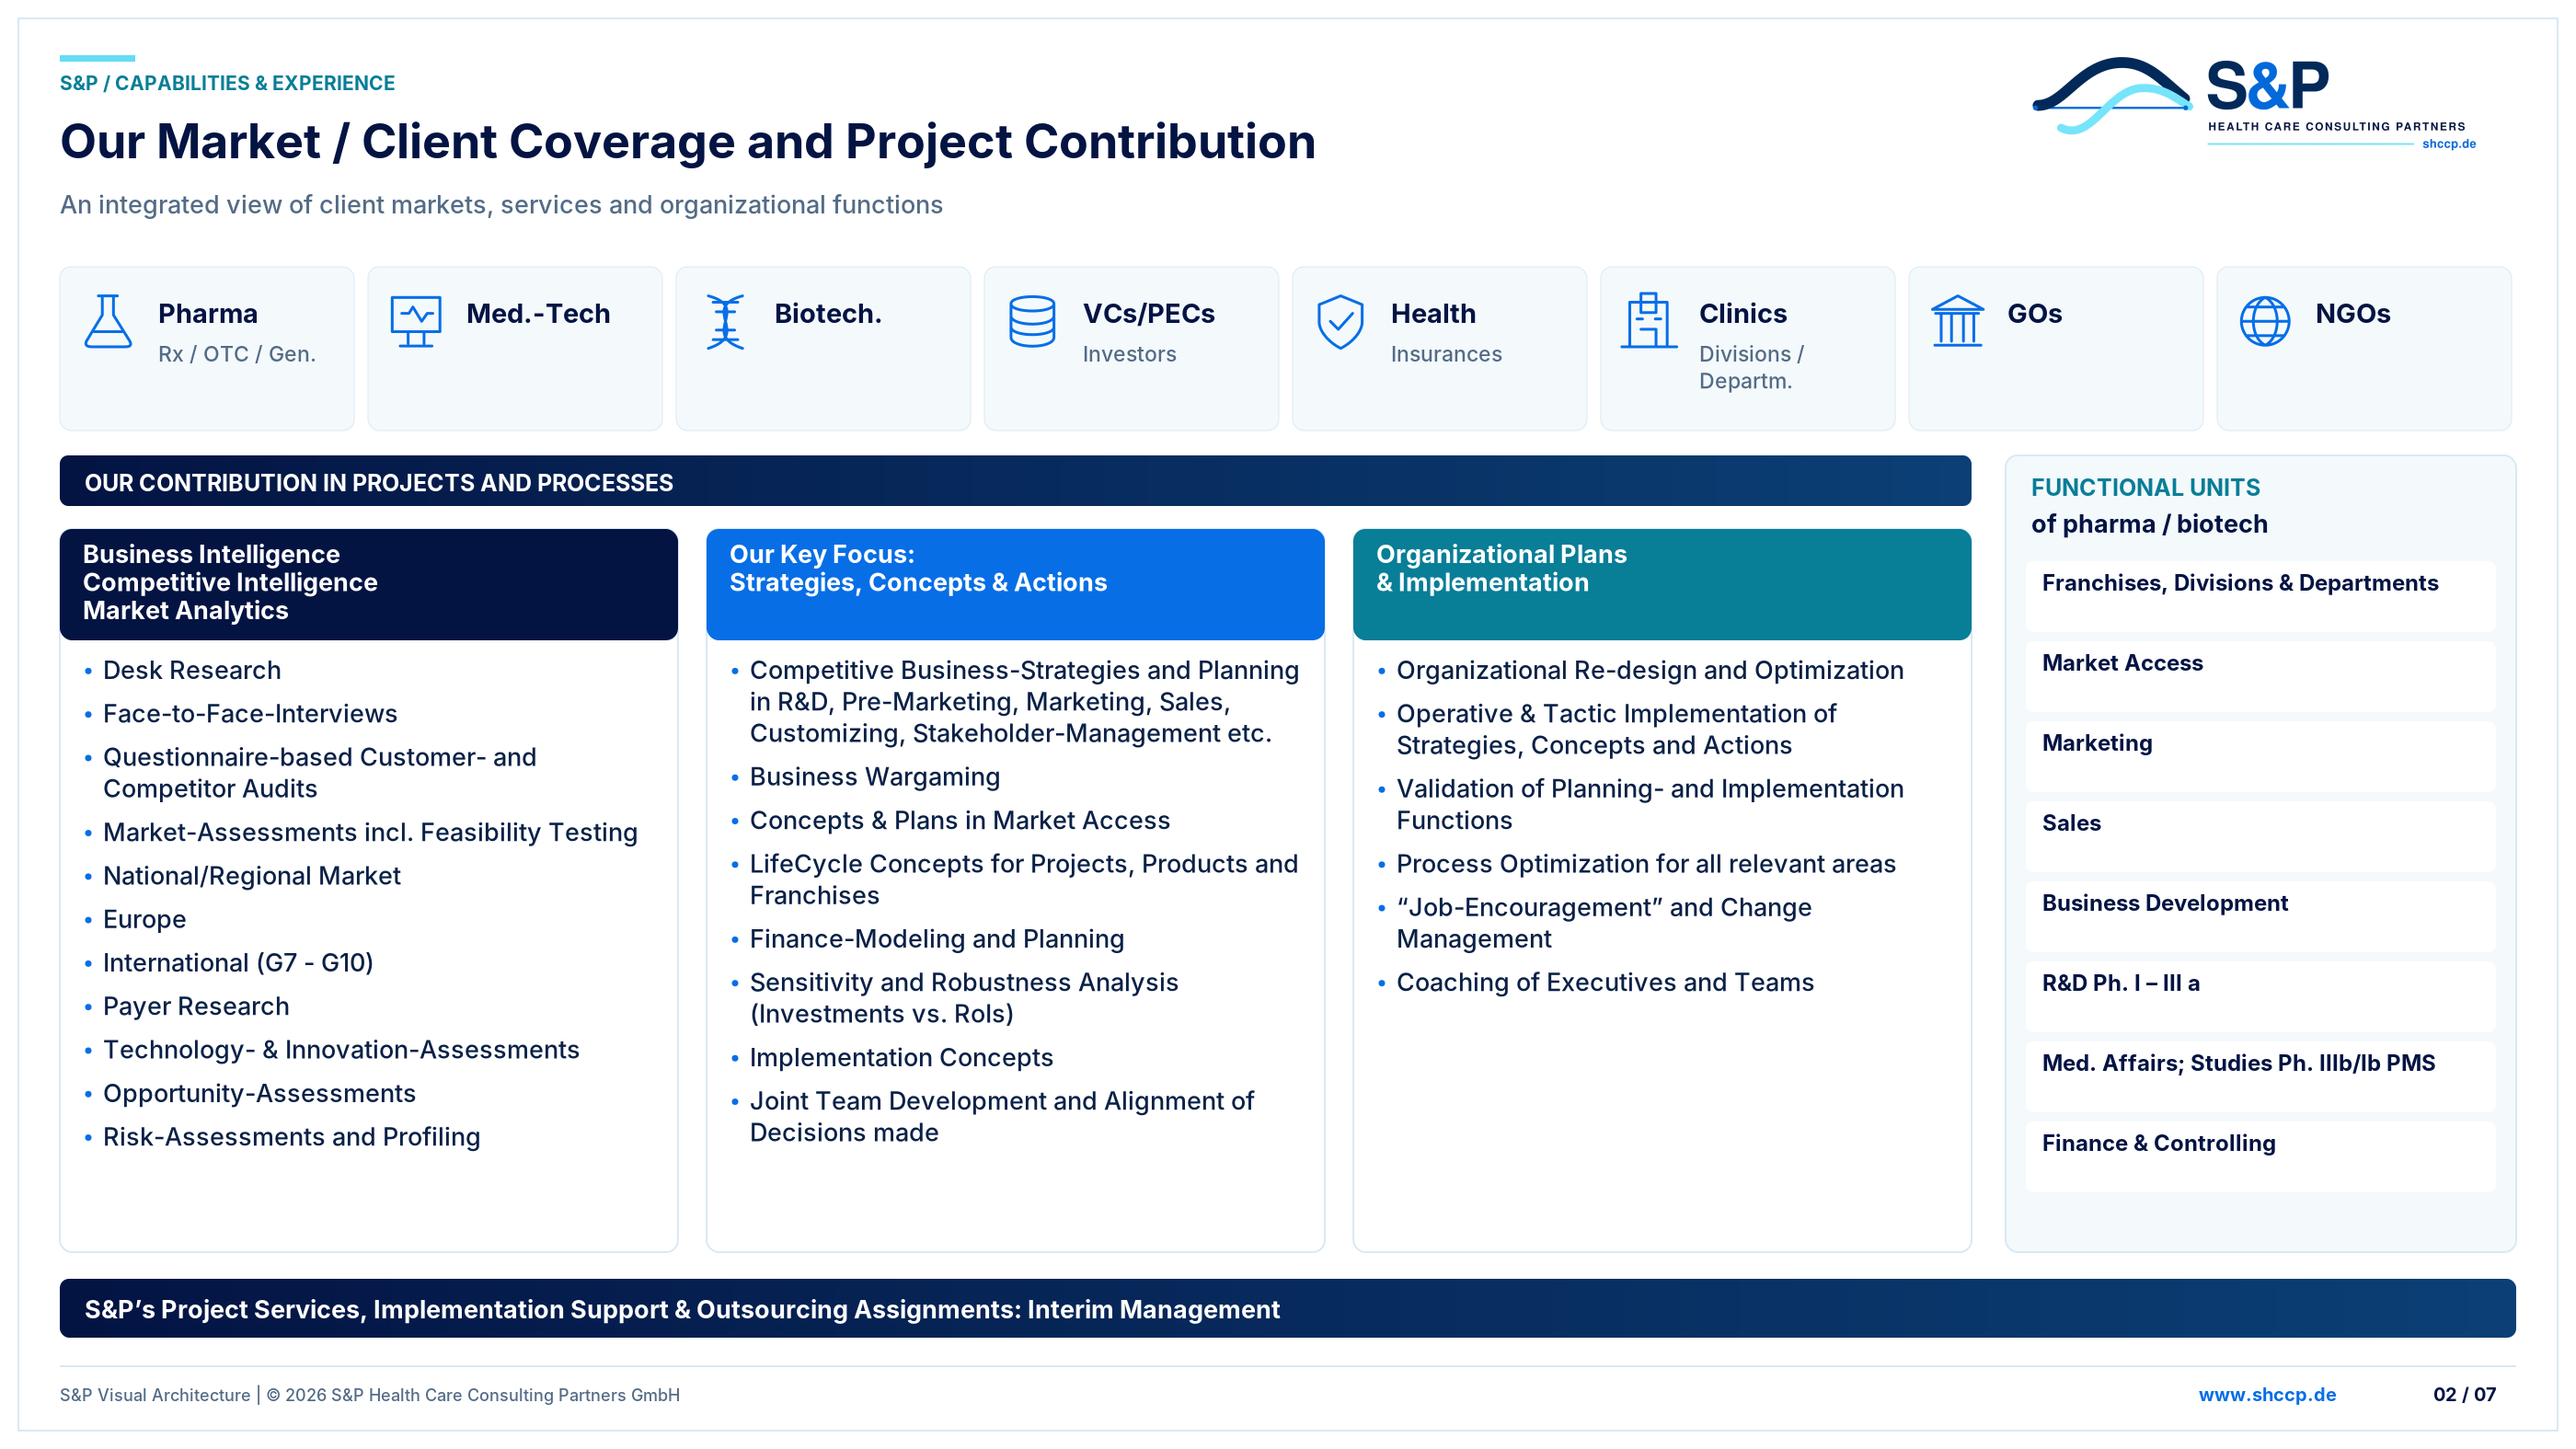This screenshot has width=2576, height=1449.
Task: Click the Divisions / Departm. subtitle
Action: coord(1751,367)
